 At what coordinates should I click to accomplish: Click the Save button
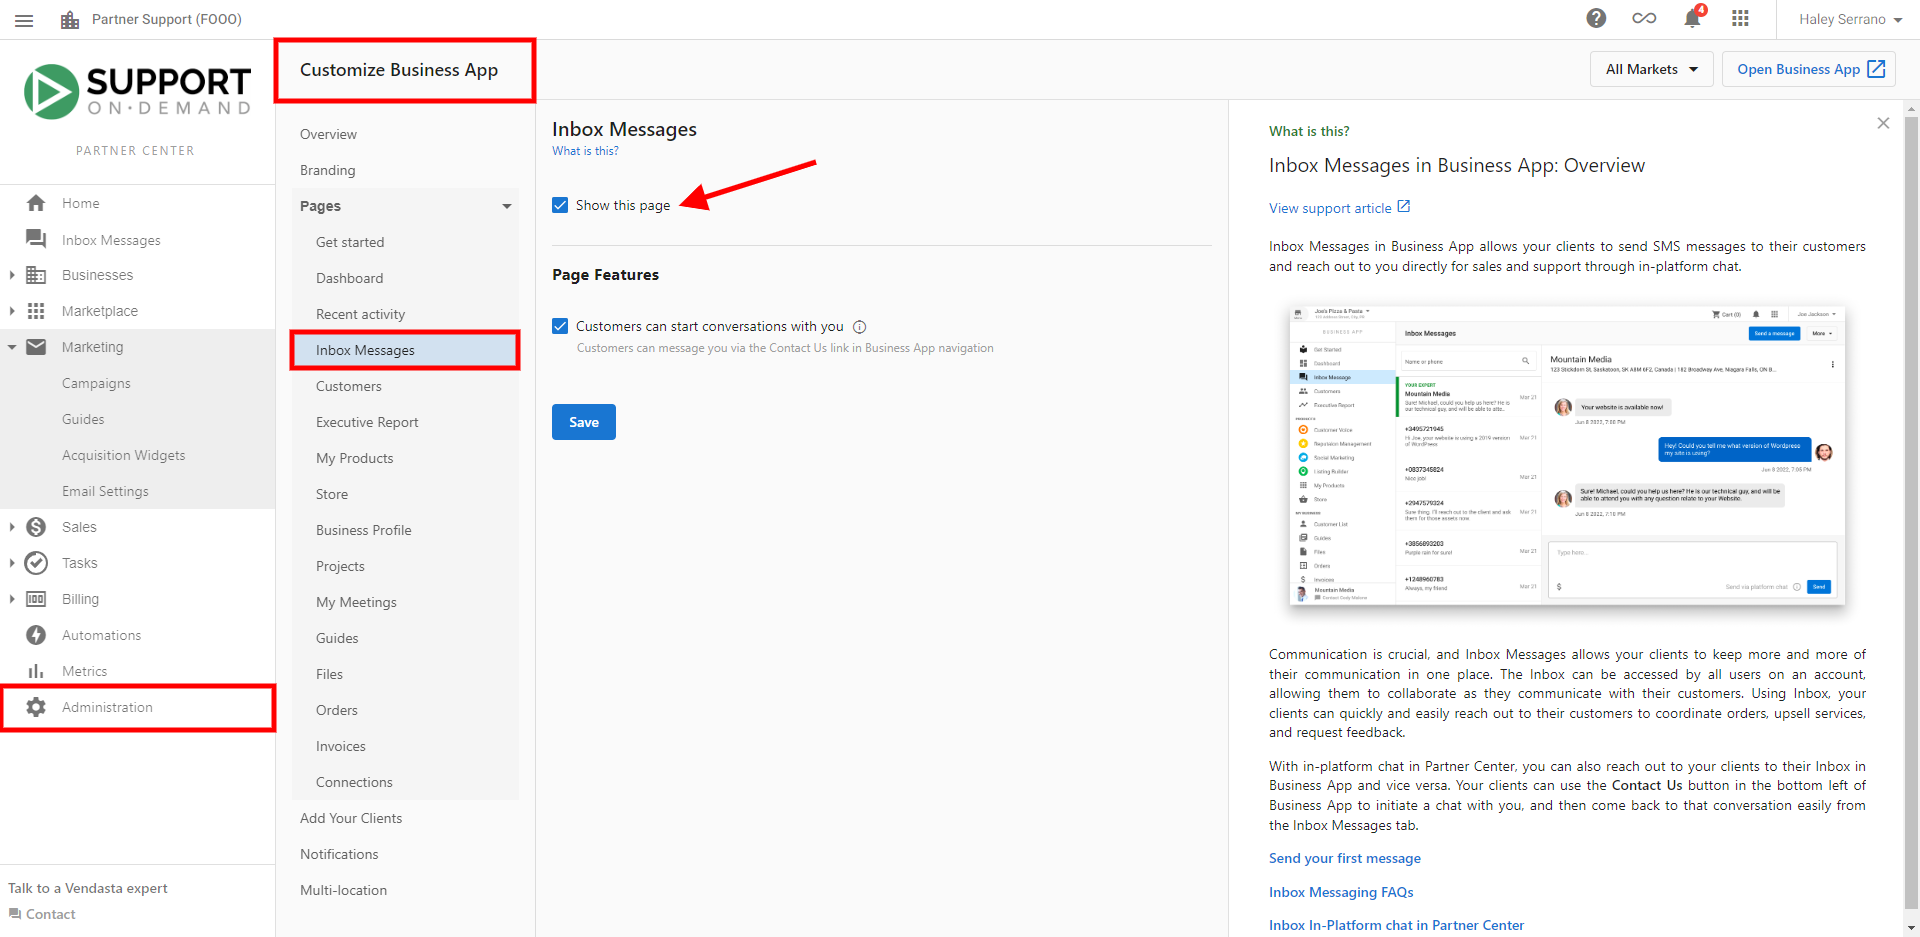[584, 422]
